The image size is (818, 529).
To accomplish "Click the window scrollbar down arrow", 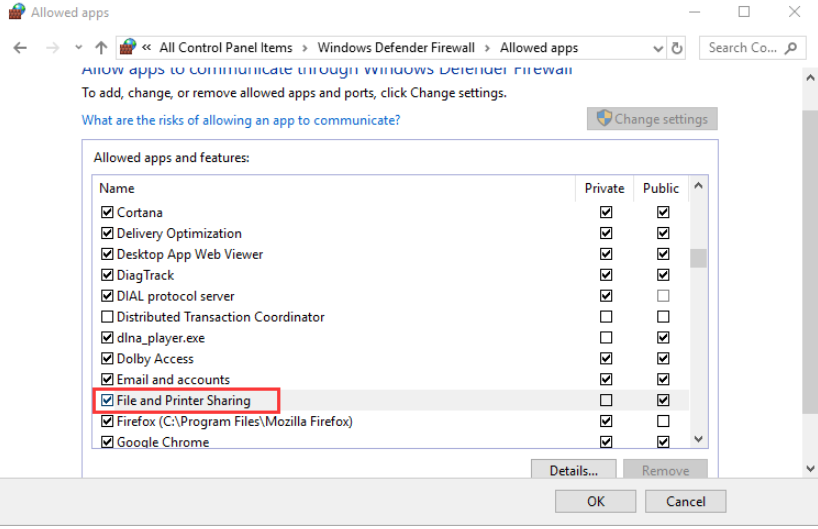I will pos(810,468).
